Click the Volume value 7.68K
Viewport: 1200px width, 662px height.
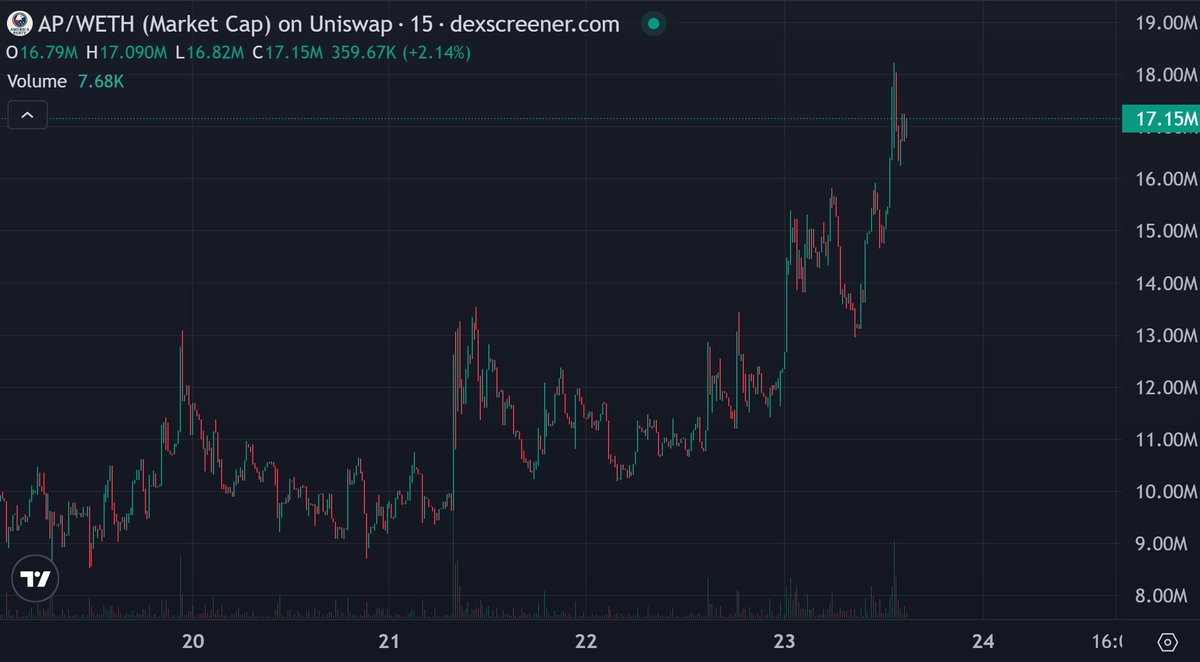tap(100, 82)
